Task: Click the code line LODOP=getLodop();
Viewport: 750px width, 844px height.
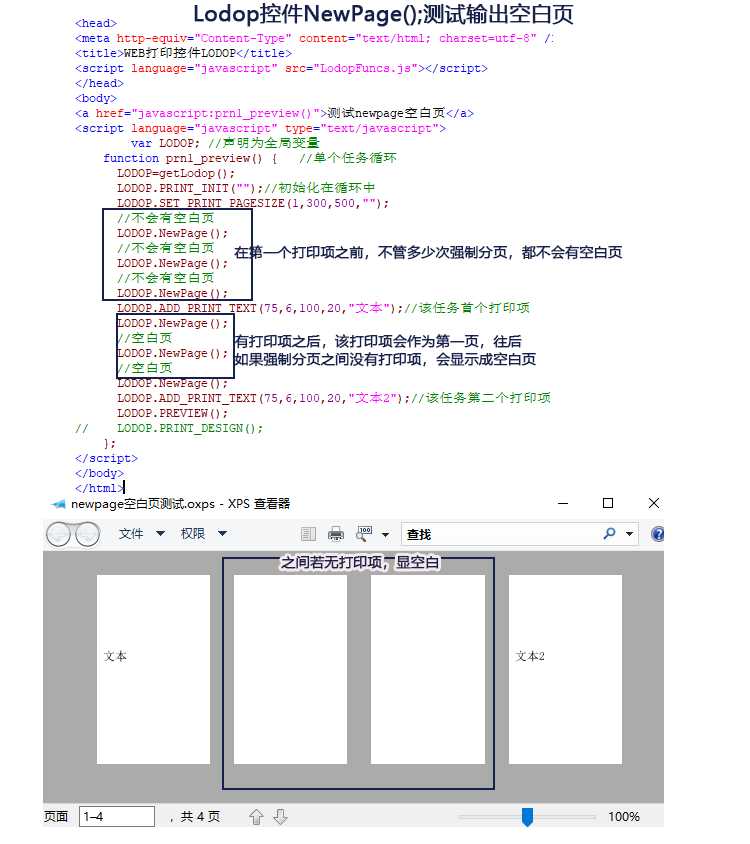Action: coord(176,173)
